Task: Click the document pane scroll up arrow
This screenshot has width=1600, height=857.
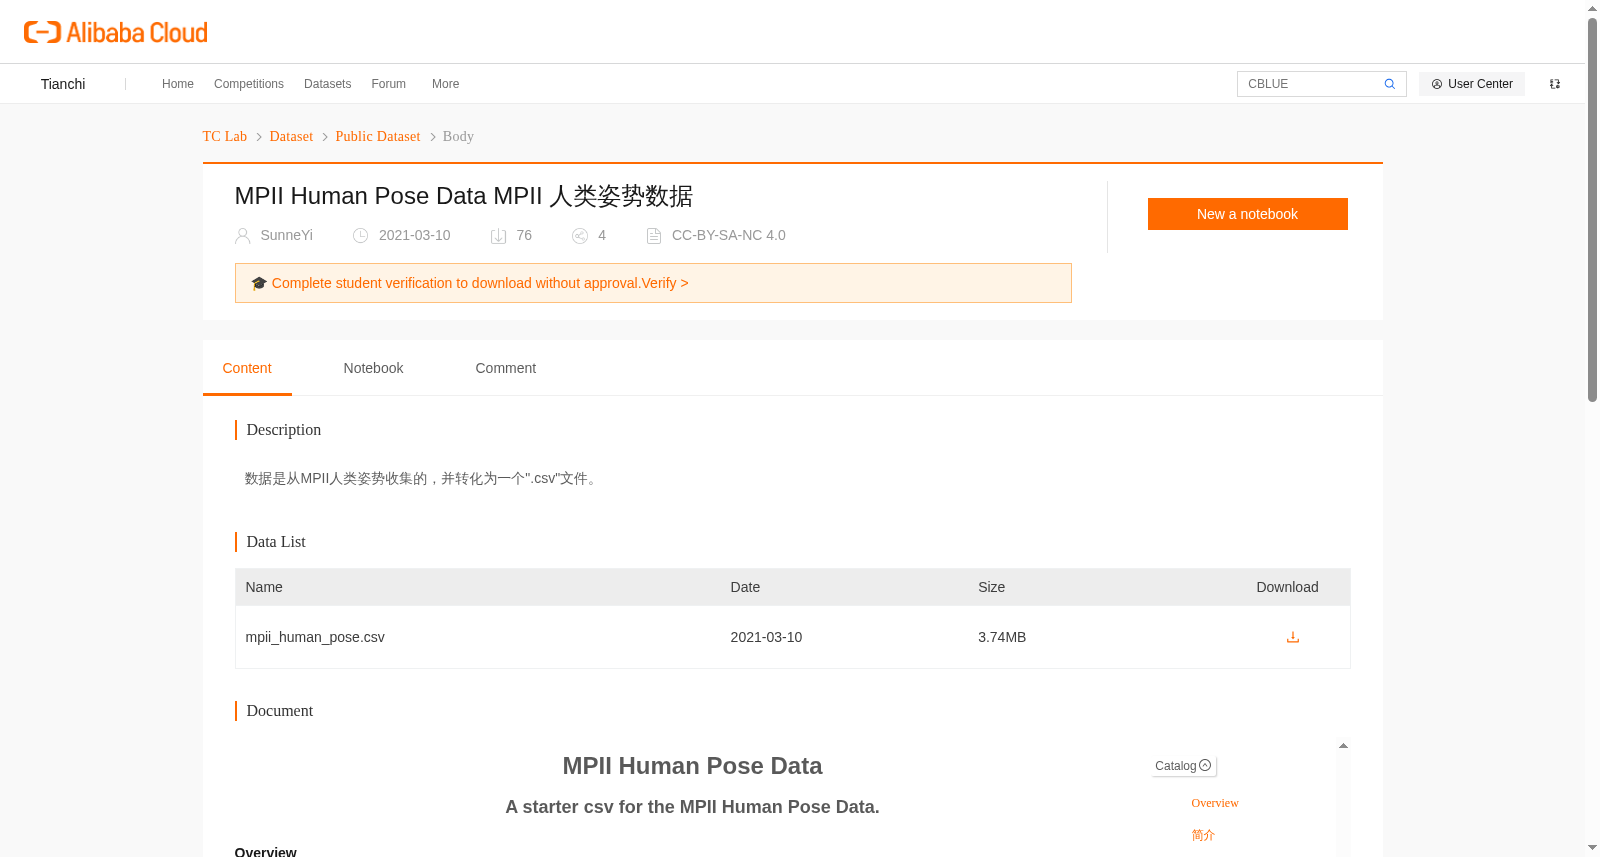Action: tap(1343, 746)
